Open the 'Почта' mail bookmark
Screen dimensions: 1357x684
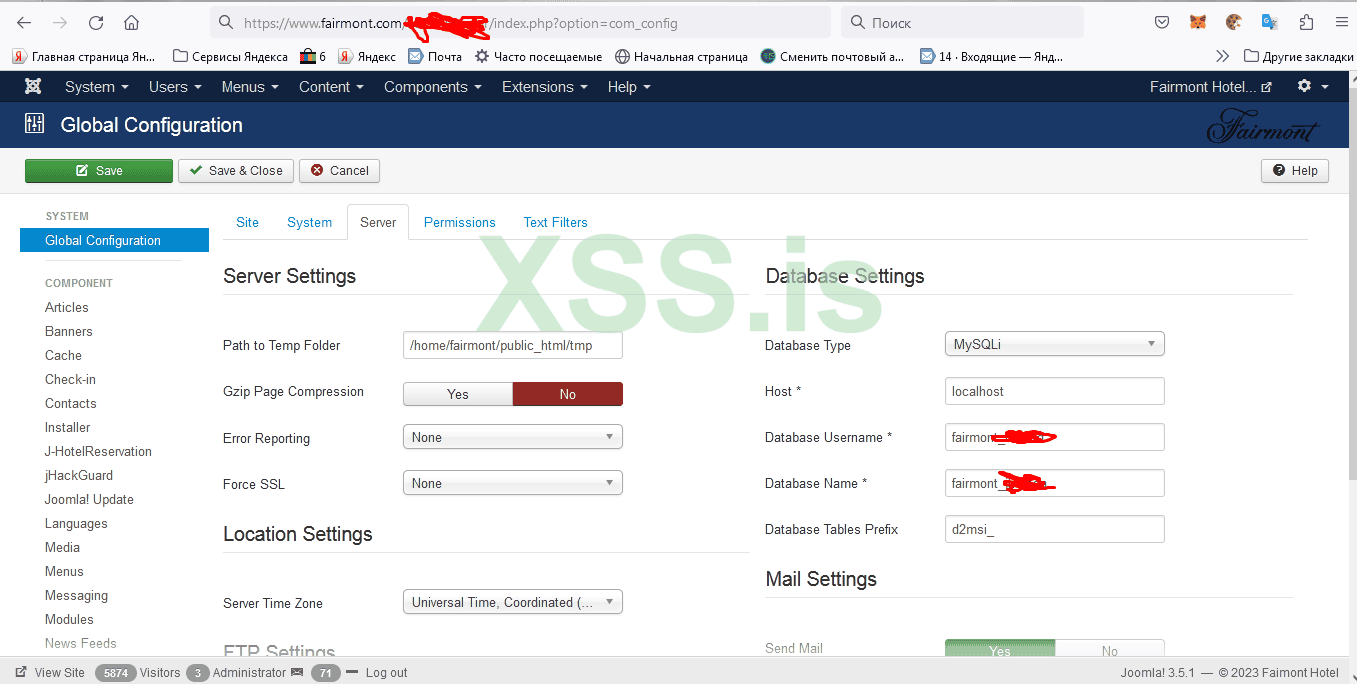point(435,56)
